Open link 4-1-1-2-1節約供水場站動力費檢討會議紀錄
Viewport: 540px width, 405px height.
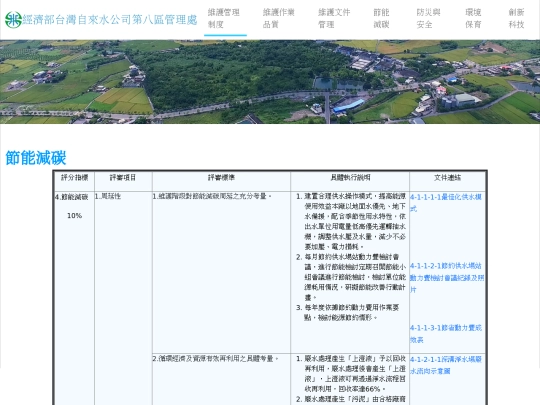[x=447, y=278]
